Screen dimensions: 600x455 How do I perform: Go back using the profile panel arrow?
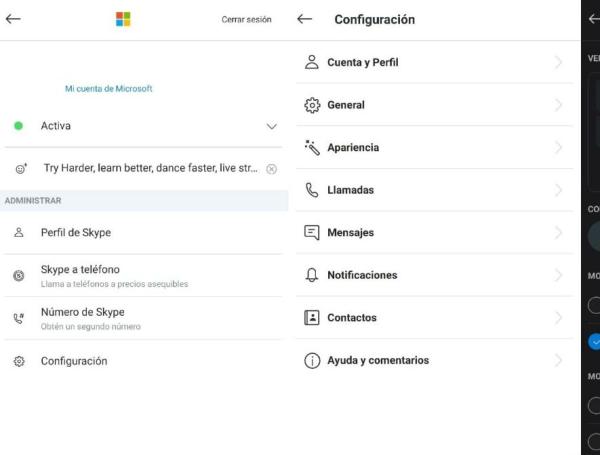13,19
